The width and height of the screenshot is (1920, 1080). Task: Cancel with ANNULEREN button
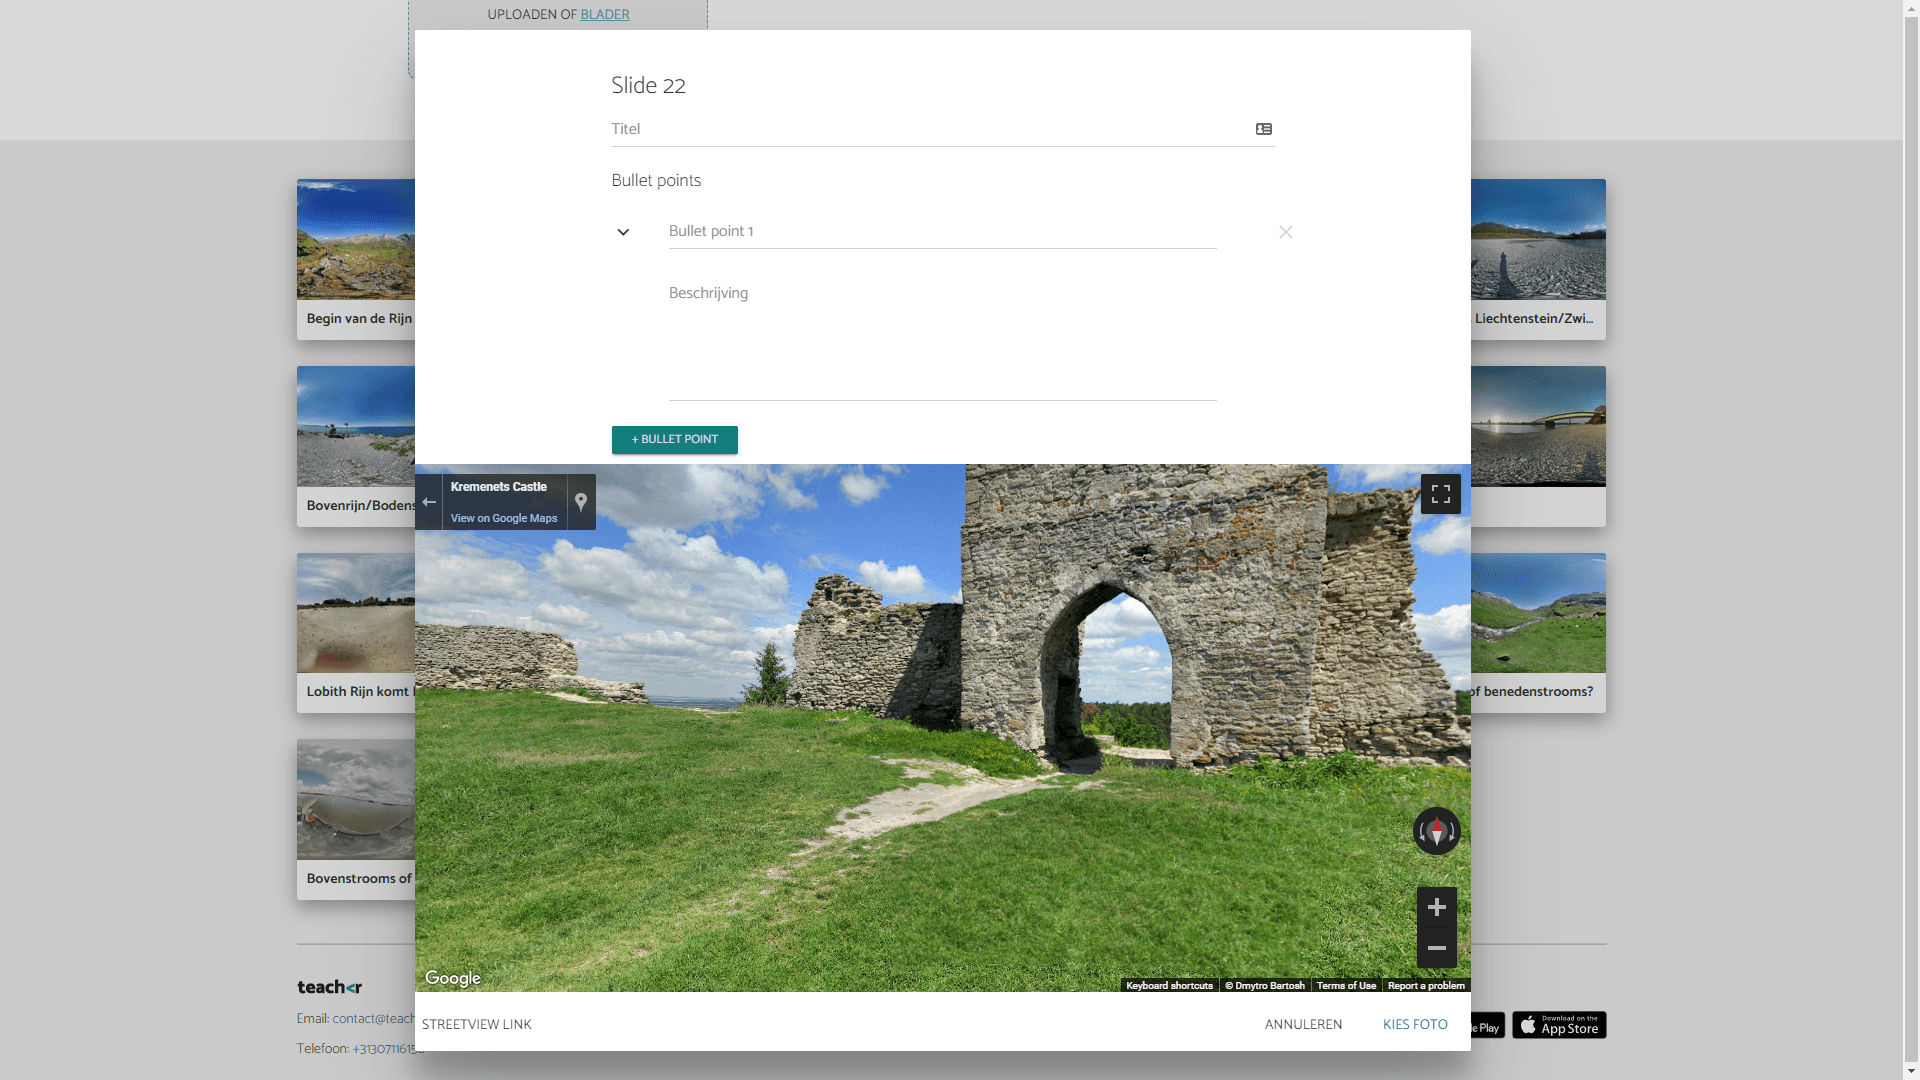(x=1303, y=1025)
